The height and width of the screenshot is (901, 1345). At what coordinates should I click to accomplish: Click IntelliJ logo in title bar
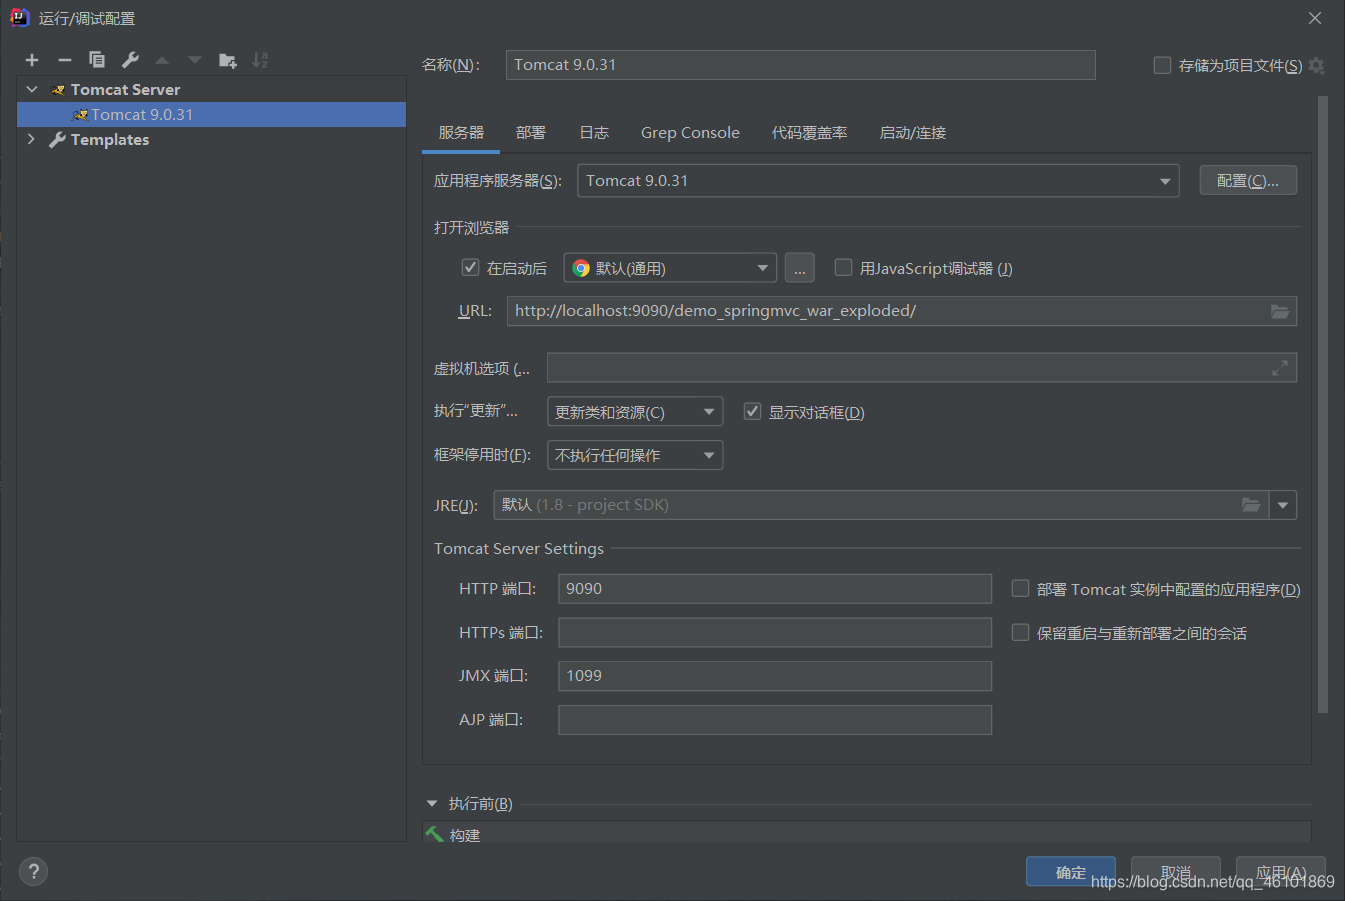[19, 18]
